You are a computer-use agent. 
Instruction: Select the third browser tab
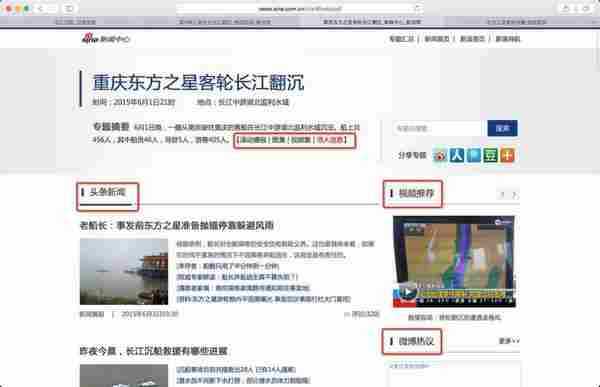372,22
